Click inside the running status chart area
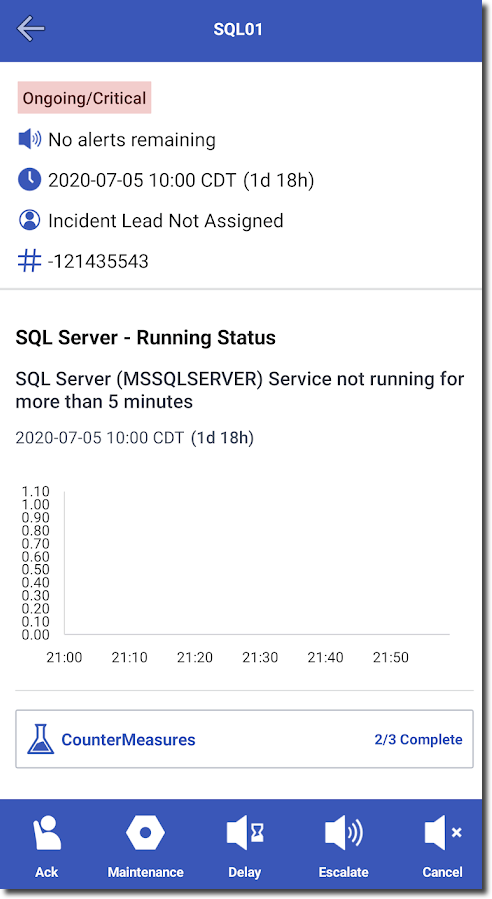This screenshot has height=899, width=492. tap(257, 563)
